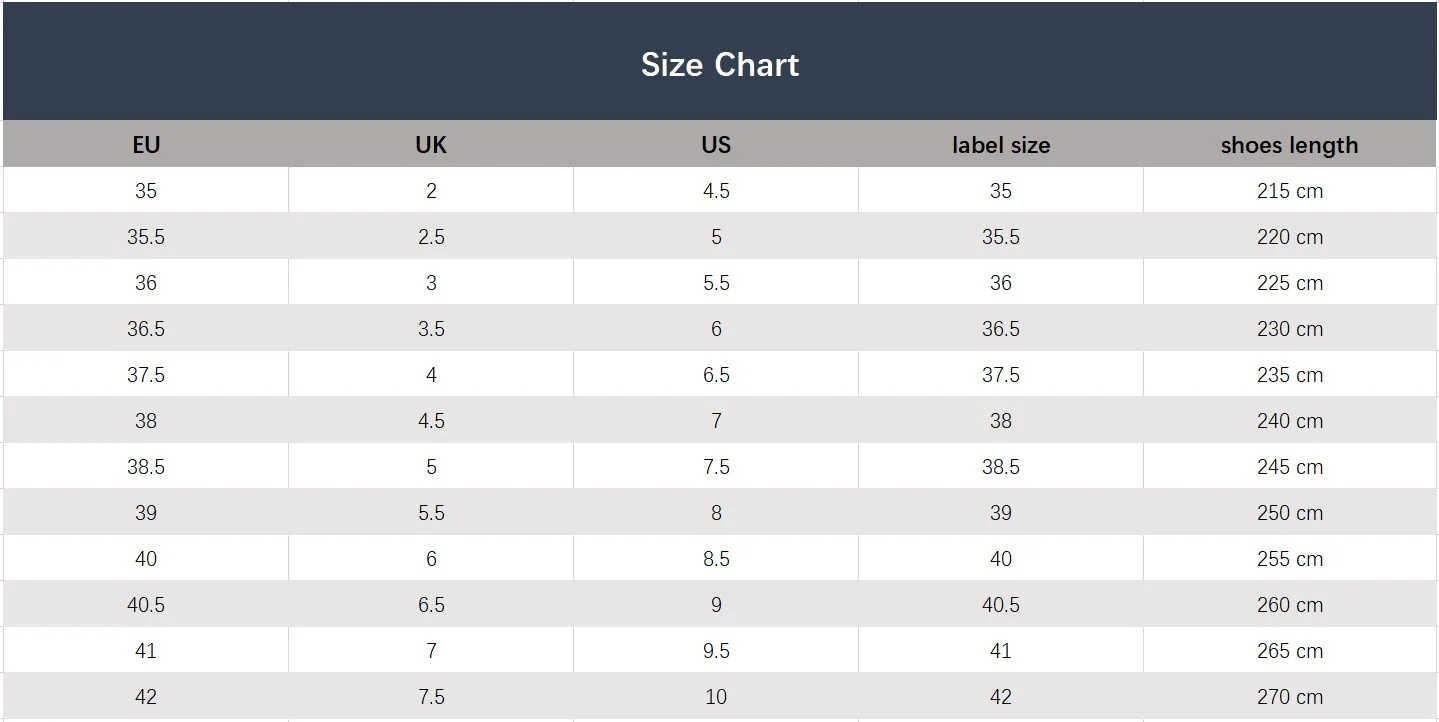Click the US 8.5 cell
1439x722 pixels.
[x=716, y=559]
